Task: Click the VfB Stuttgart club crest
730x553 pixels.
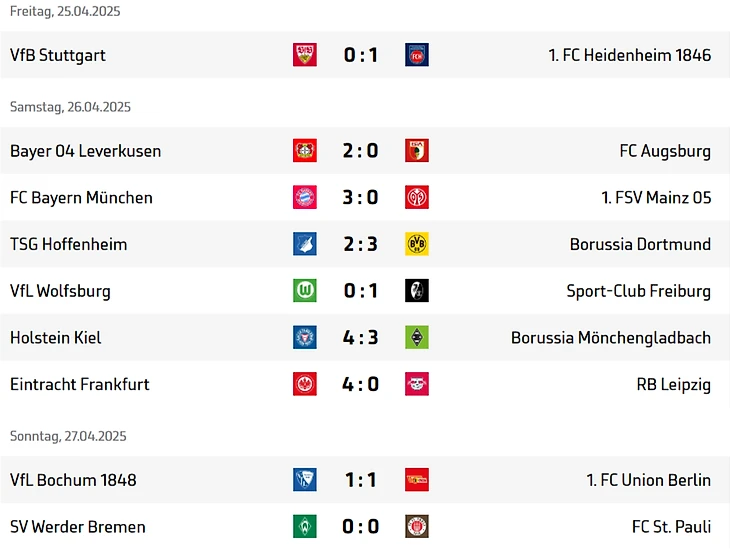Action: point(304,55)
